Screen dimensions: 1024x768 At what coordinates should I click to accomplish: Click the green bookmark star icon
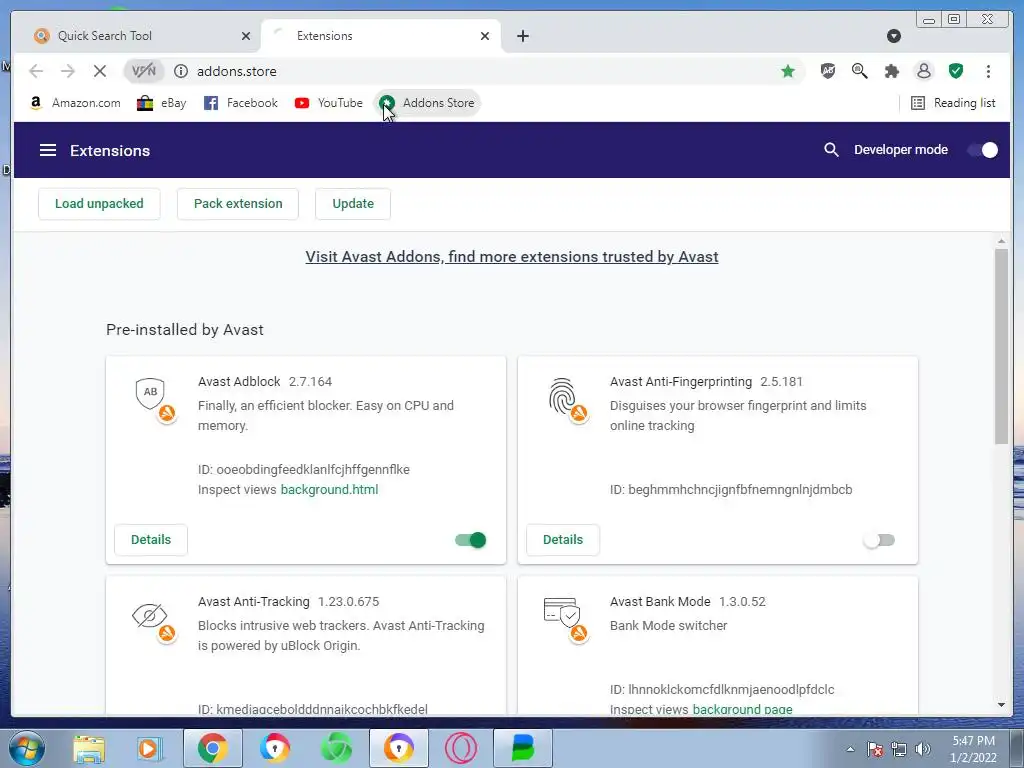click(x=788, y=71)
